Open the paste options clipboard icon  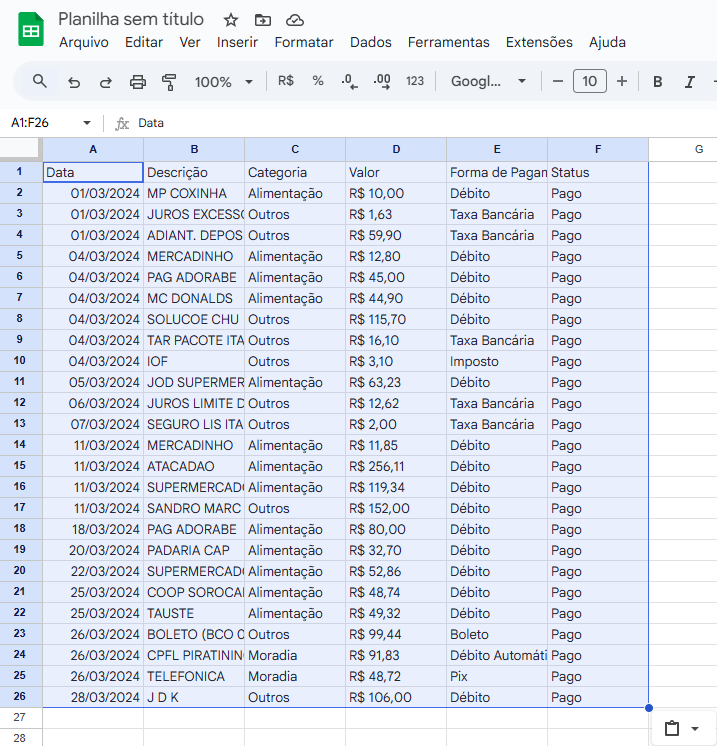click(672, 728)
